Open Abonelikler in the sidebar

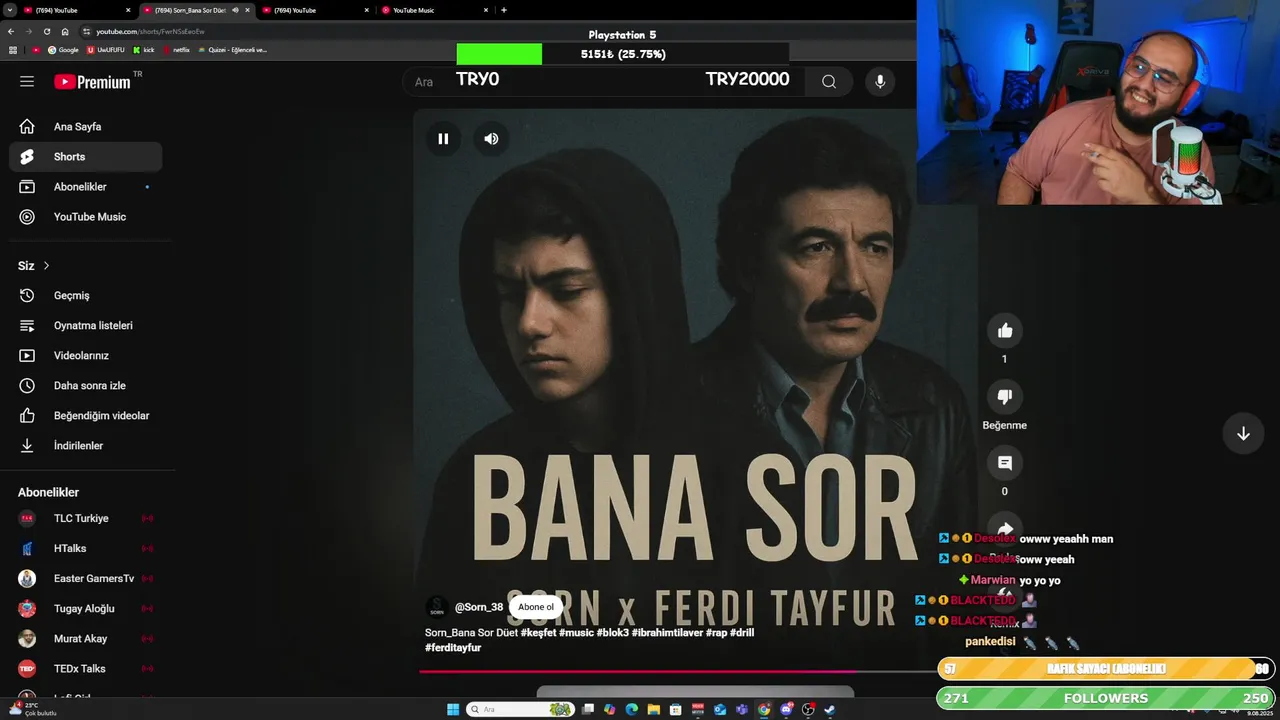[x=86, y=187]
